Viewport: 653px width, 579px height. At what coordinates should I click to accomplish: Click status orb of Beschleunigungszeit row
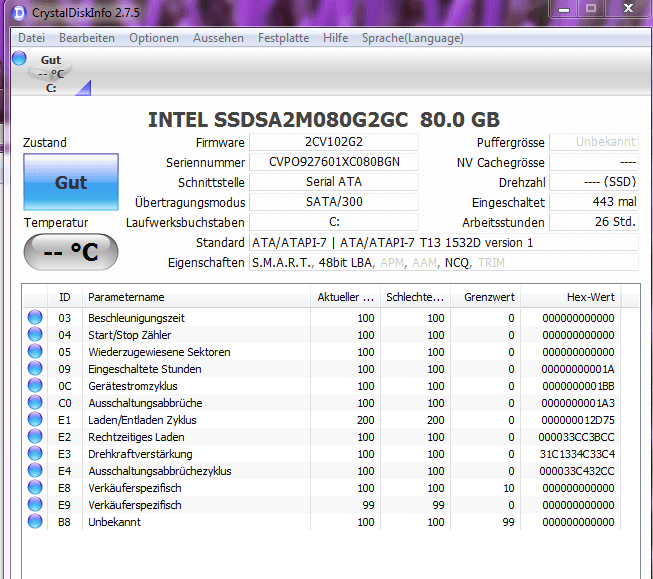pyautogui.click(x=35, y=317)
